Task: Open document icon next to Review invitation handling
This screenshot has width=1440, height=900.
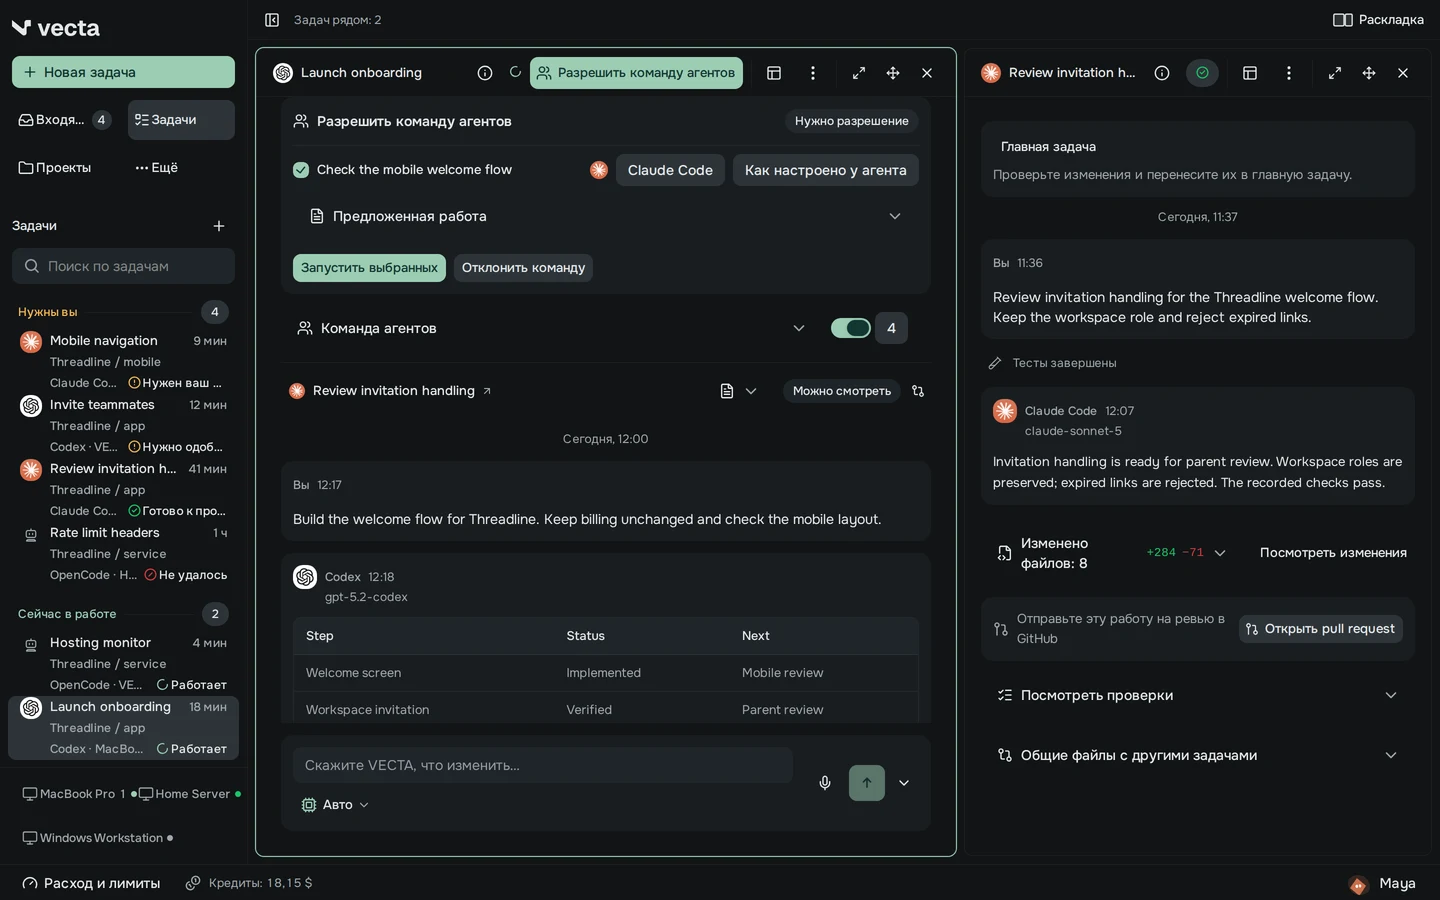Action: 727,391
